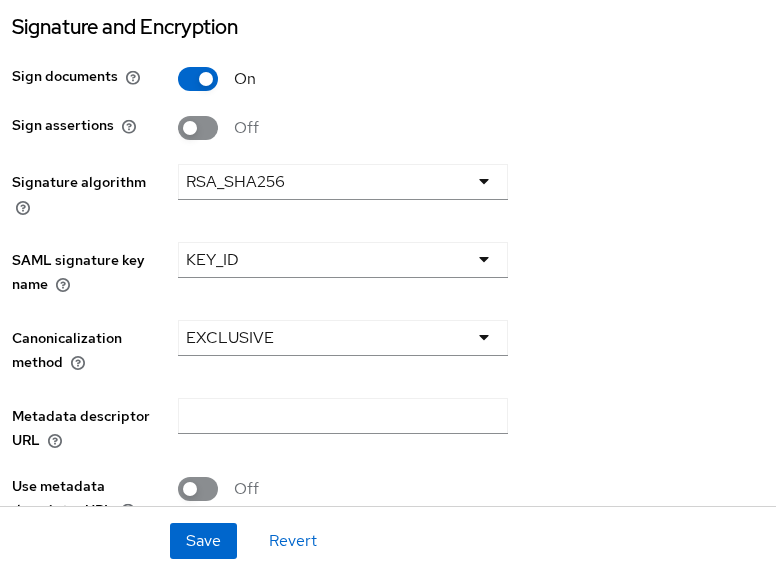This screenshot has width=776, height=567.
Task: Focus the Metadata descriptor URL input field
Action: pos(342,416)
